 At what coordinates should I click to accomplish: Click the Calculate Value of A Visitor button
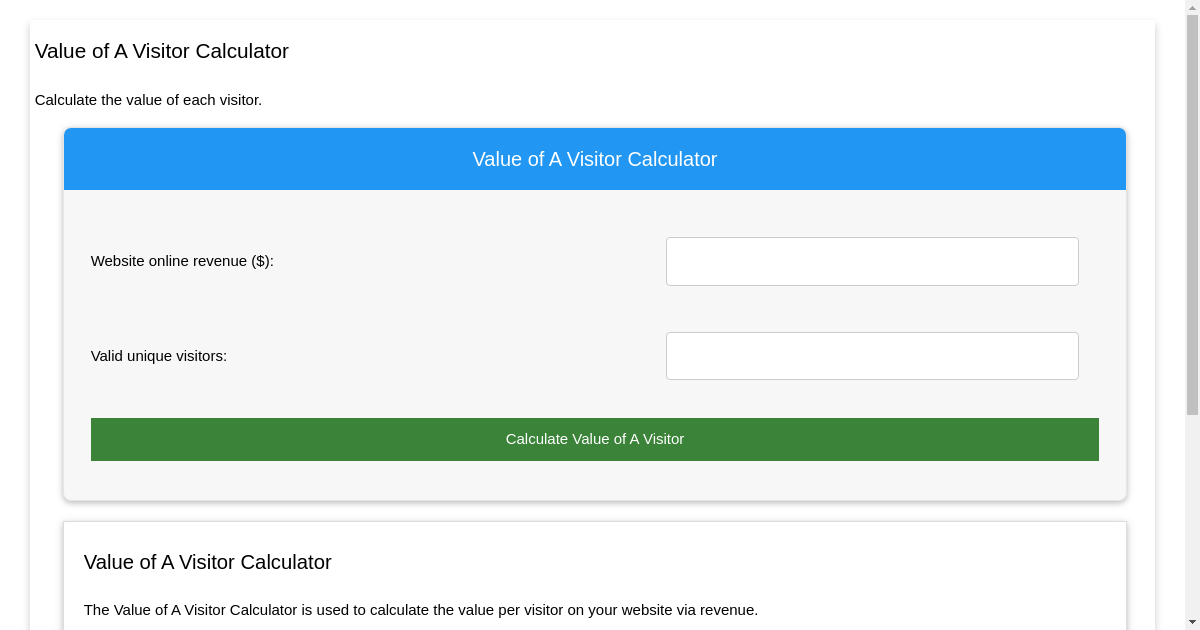click(595, 439)
